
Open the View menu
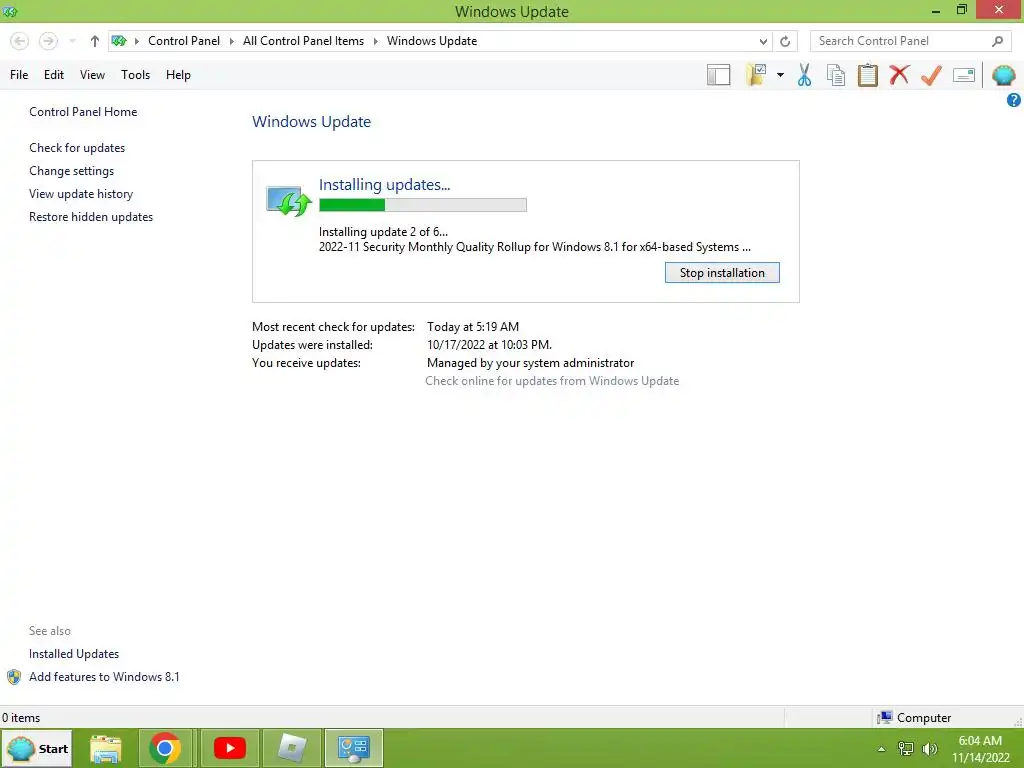click(x=92, y=75)
